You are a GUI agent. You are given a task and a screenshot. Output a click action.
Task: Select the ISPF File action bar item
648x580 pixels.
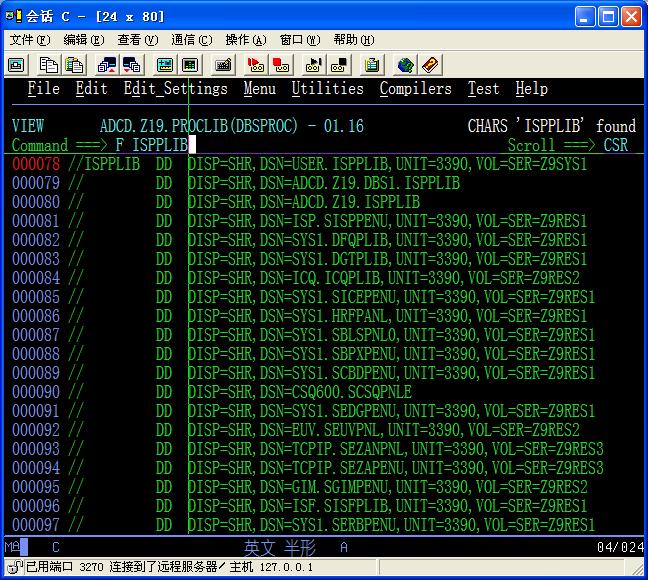43,88
